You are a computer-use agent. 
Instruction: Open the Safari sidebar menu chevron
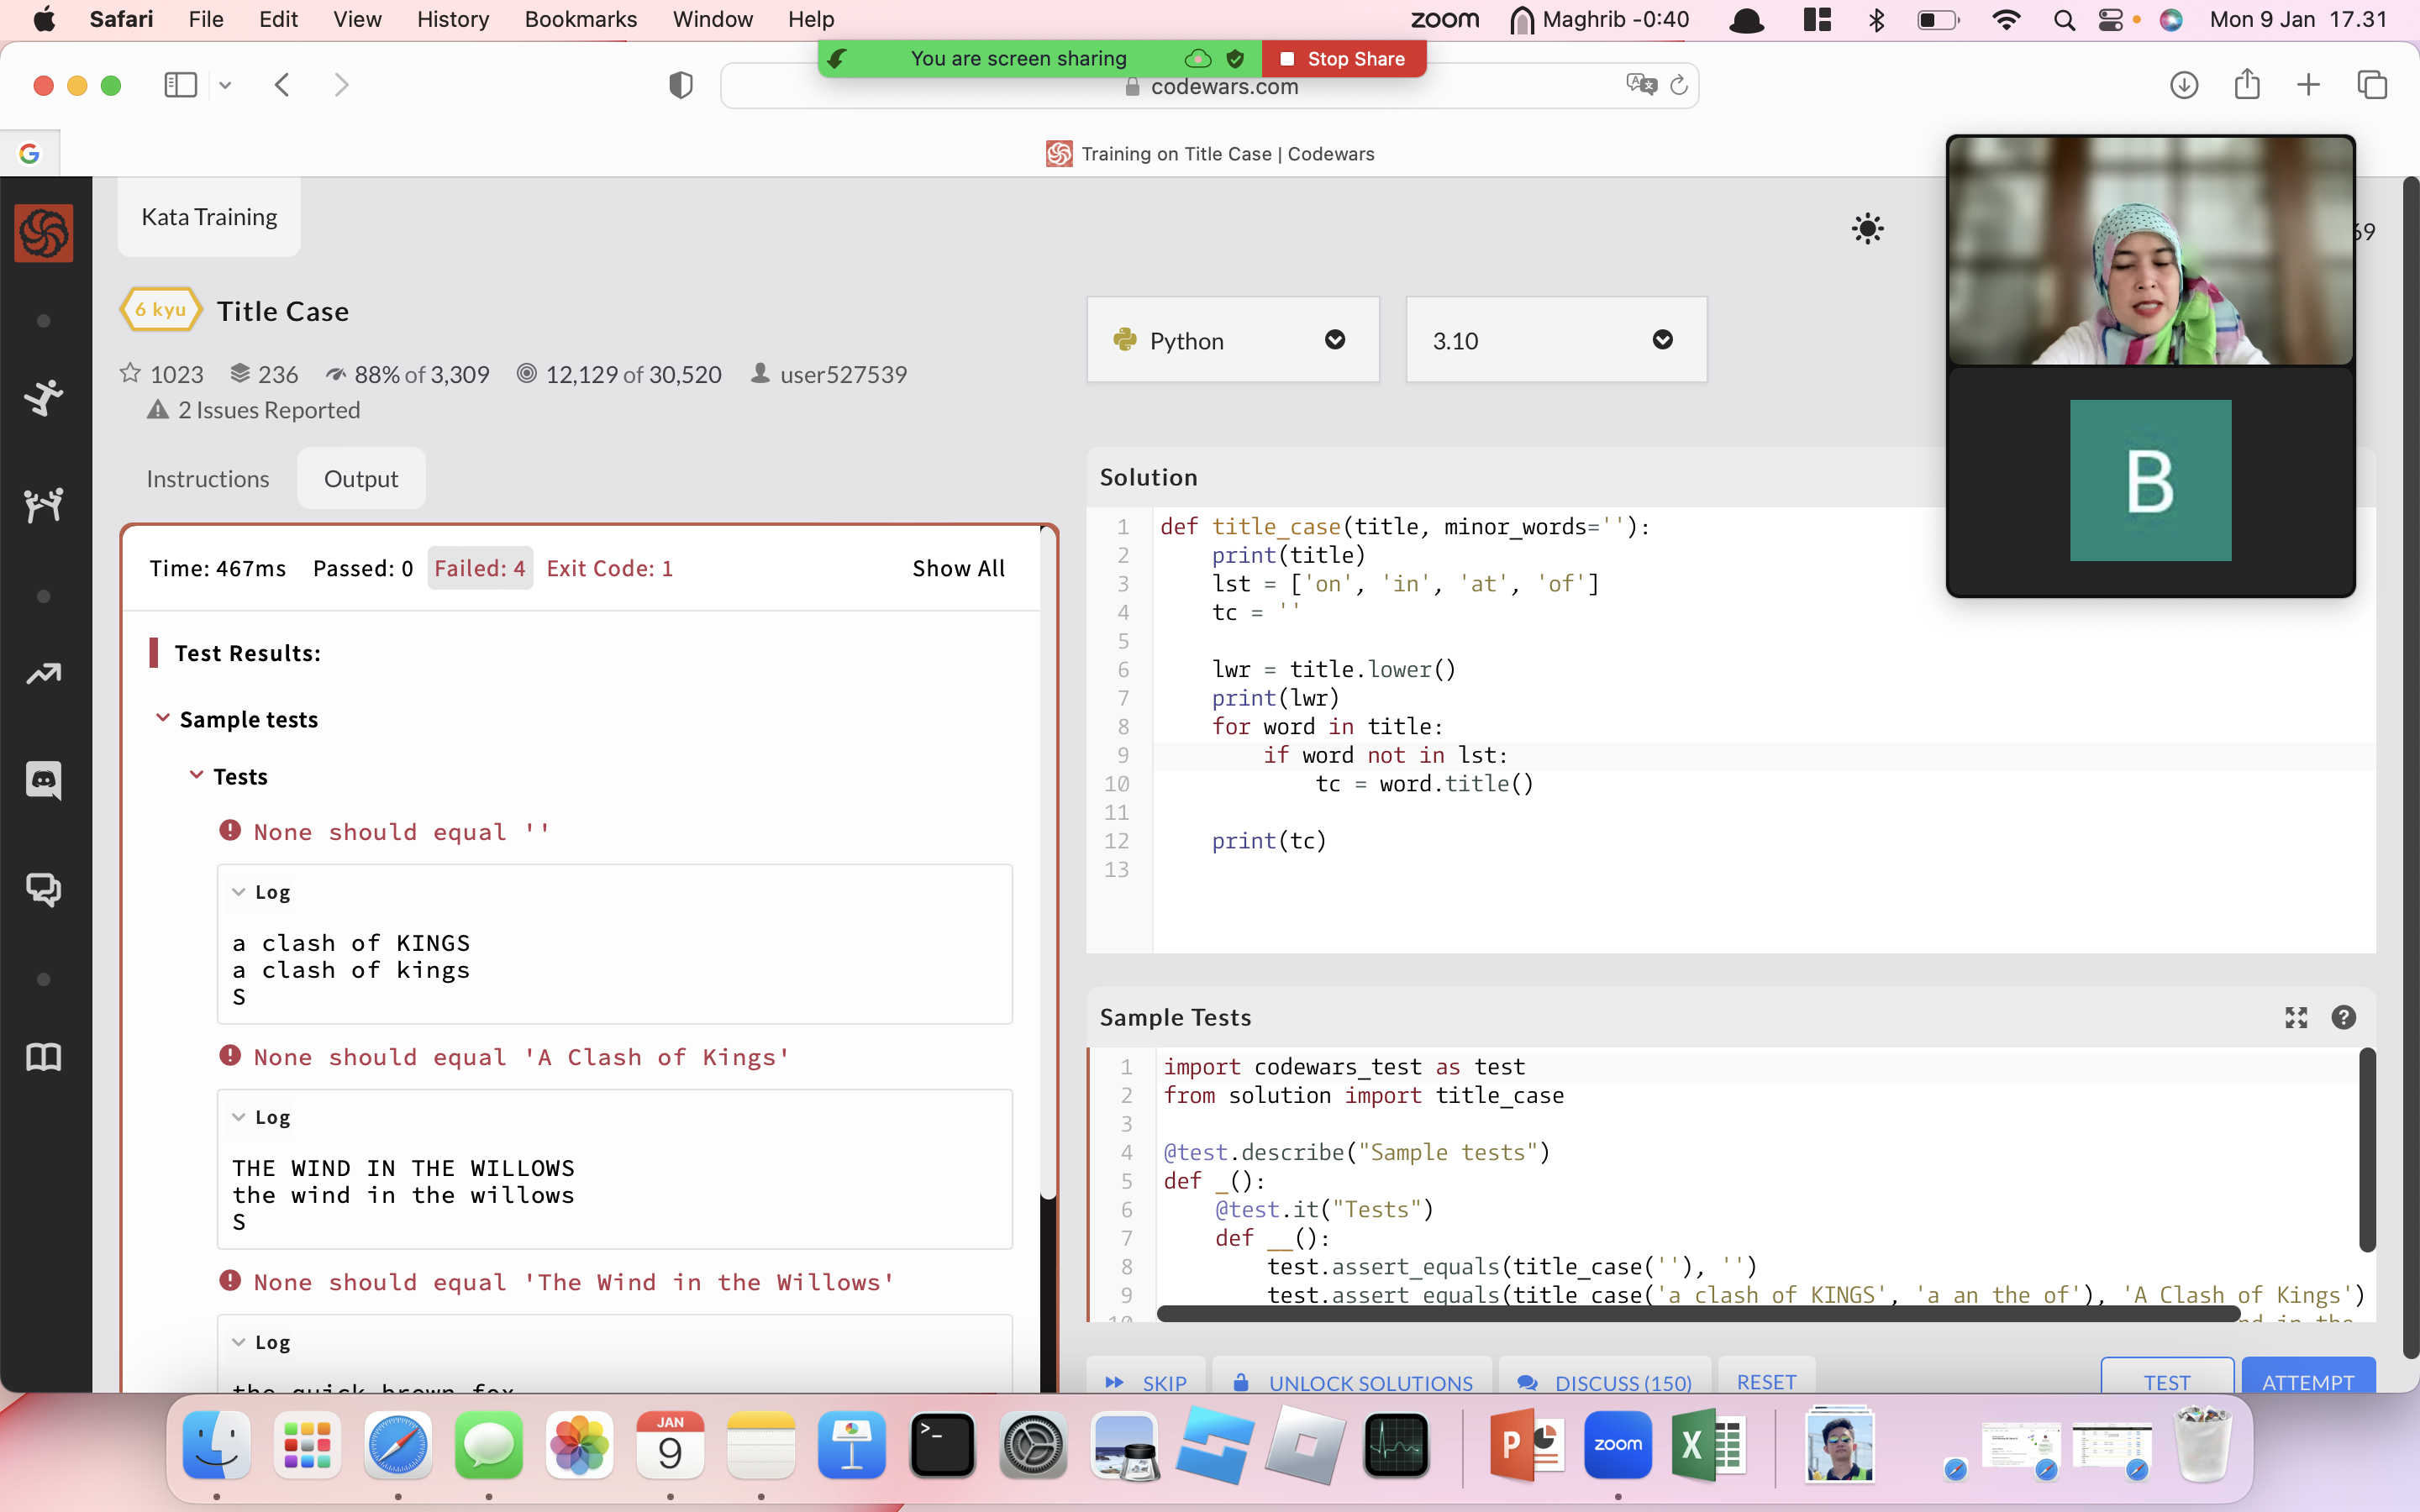[x=225, y=86]
